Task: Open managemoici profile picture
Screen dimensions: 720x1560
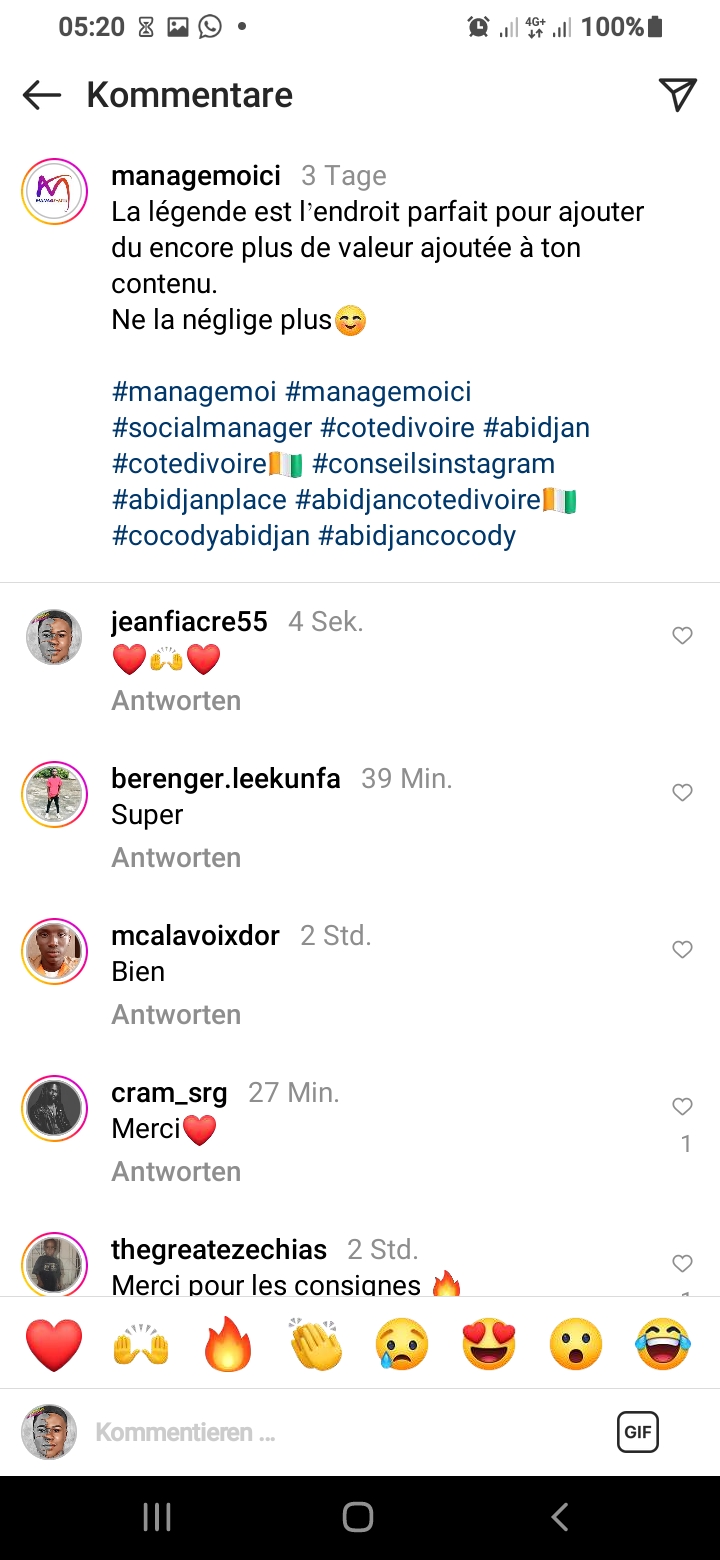Action: [x=54, y=191]
